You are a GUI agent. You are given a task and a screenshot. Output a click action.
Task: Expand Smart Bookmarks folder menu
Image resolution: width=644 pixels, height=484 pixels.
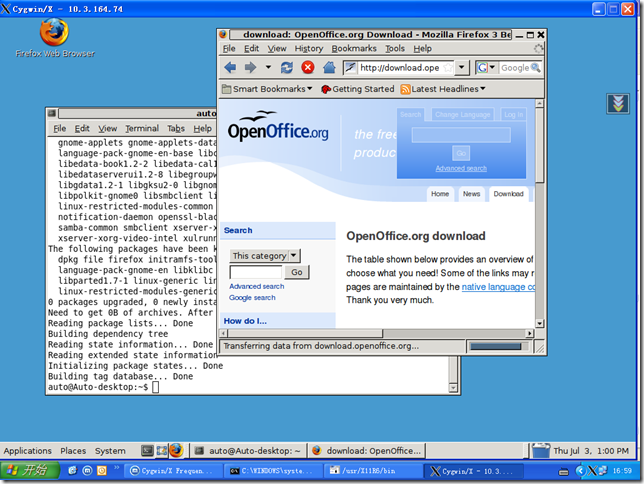tap(268, 89)
